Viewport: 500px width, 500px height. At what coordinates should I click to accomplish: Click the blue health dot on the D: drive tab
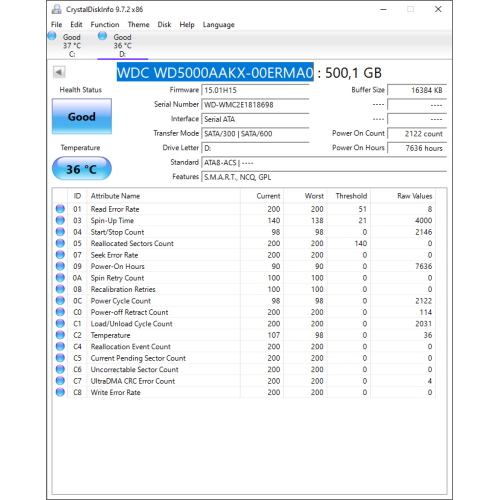pos(103,35)
